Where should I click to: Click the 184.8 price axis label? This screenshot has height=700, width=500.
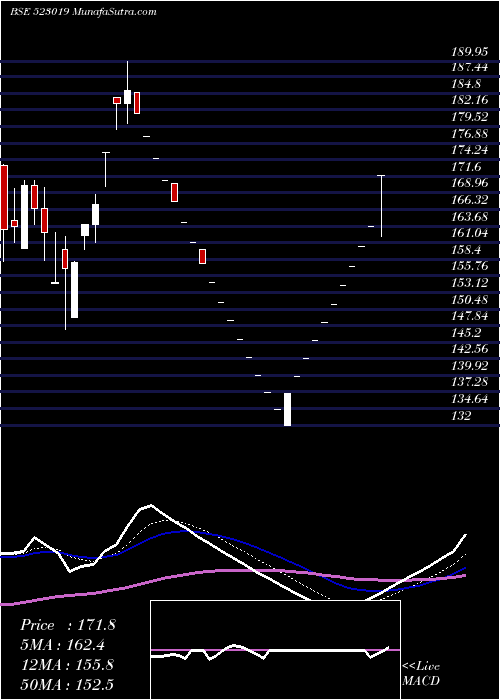click(466, 83)
